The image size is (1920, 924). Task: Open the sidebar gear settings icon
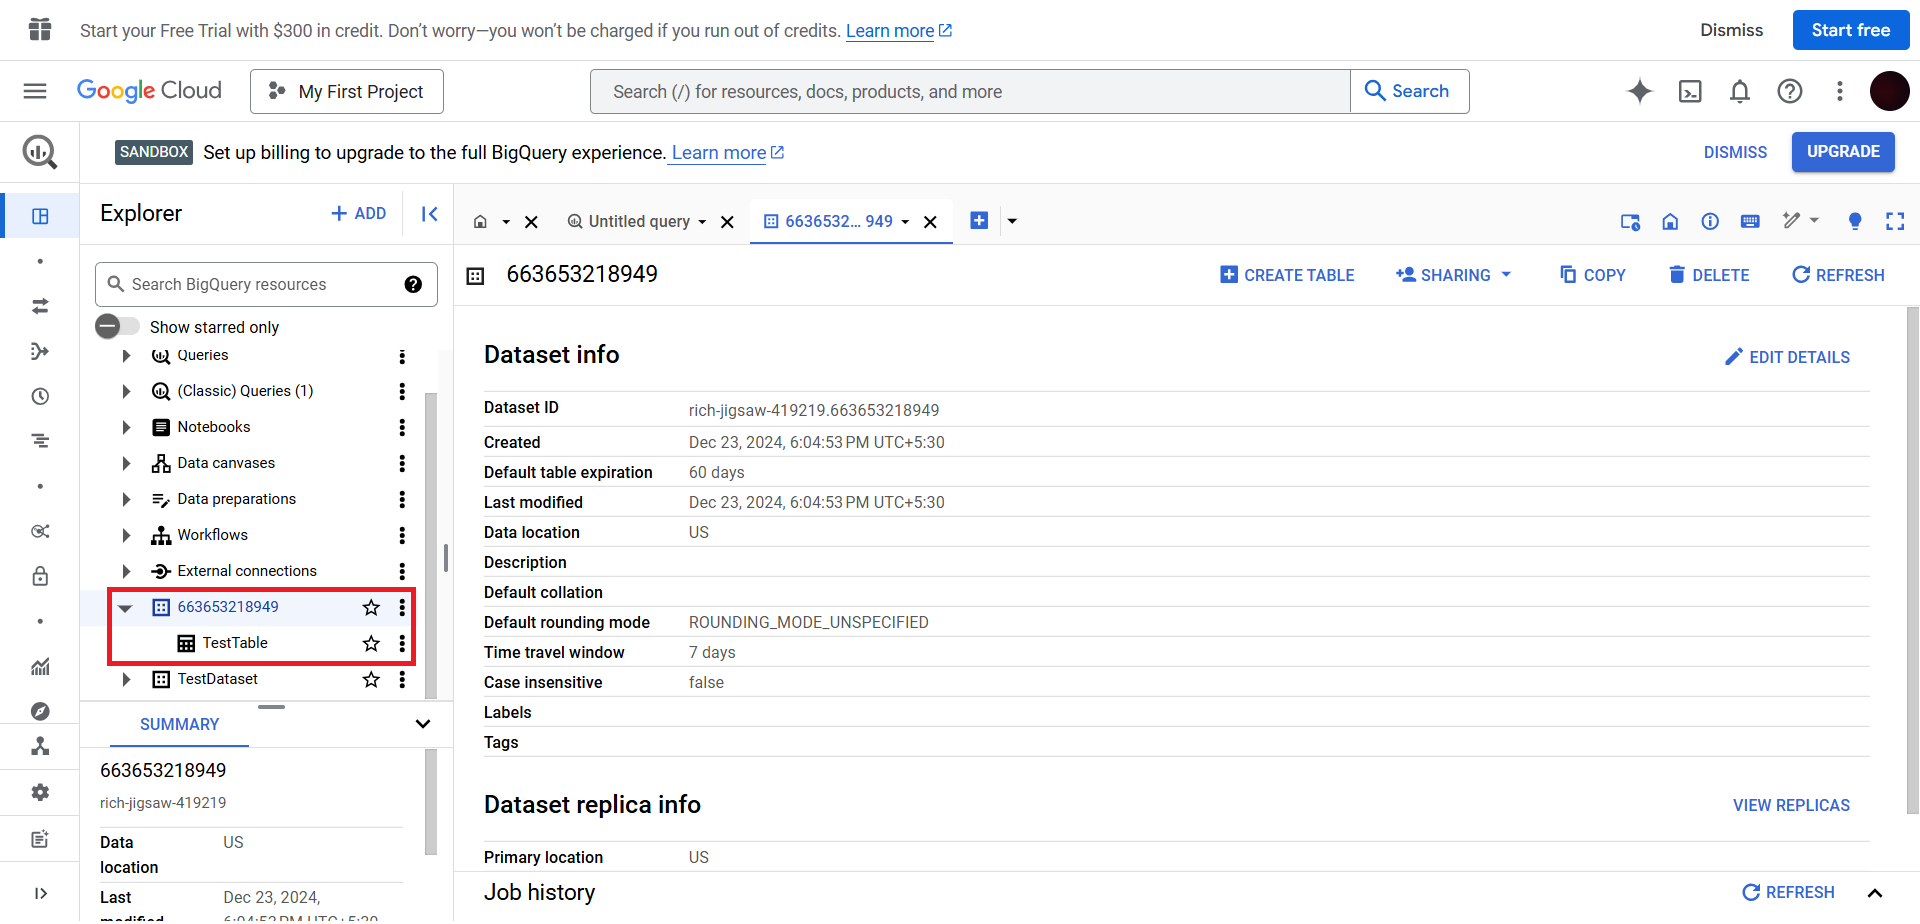(x=40, y=792)
